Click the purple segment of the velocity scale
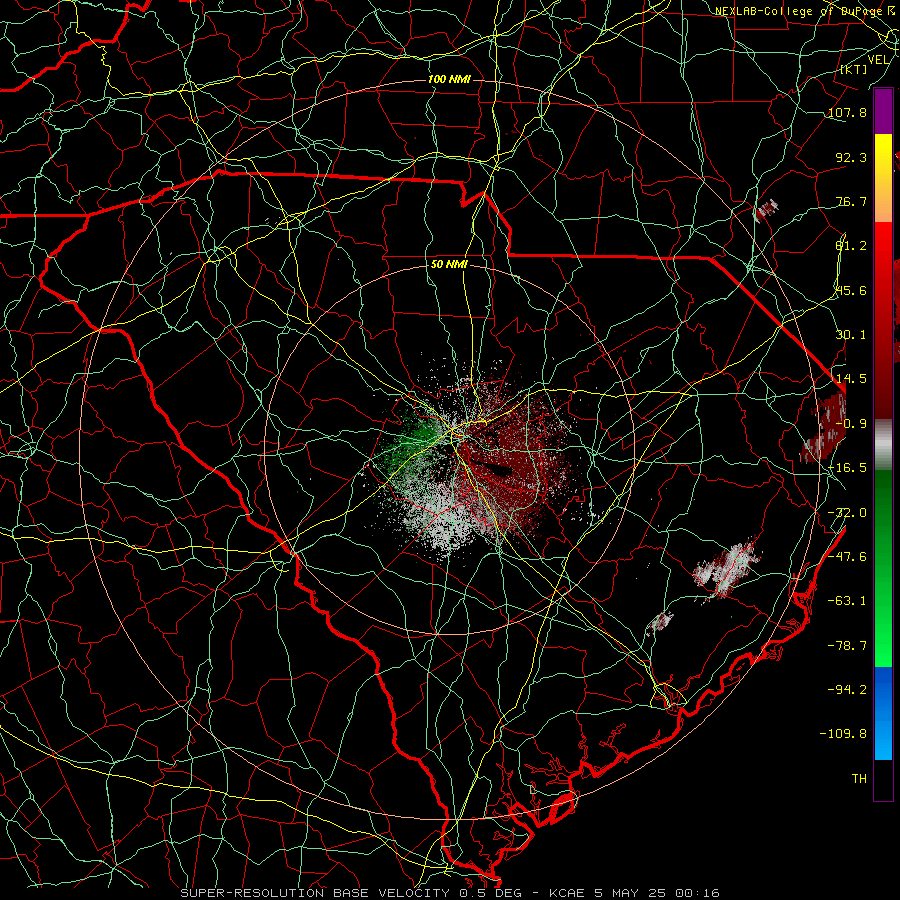Screen dimensions: 900x900 click(x=883, y=111)
